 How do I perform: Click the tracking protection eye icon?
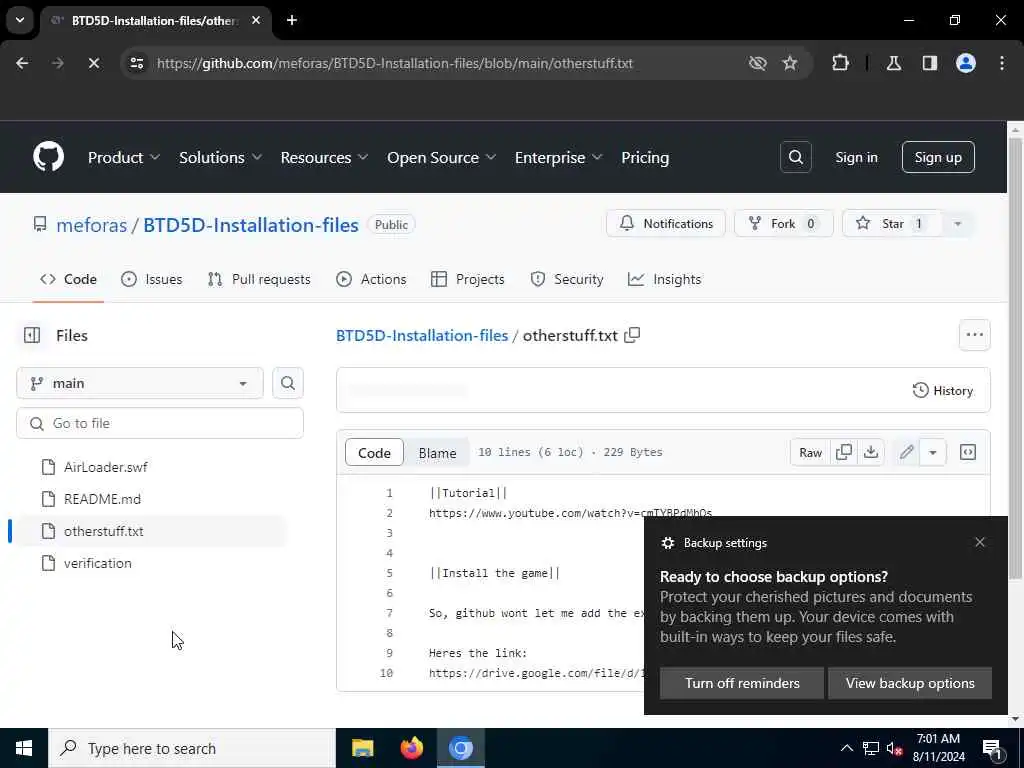pyautogui.click(x=757, y=63)
